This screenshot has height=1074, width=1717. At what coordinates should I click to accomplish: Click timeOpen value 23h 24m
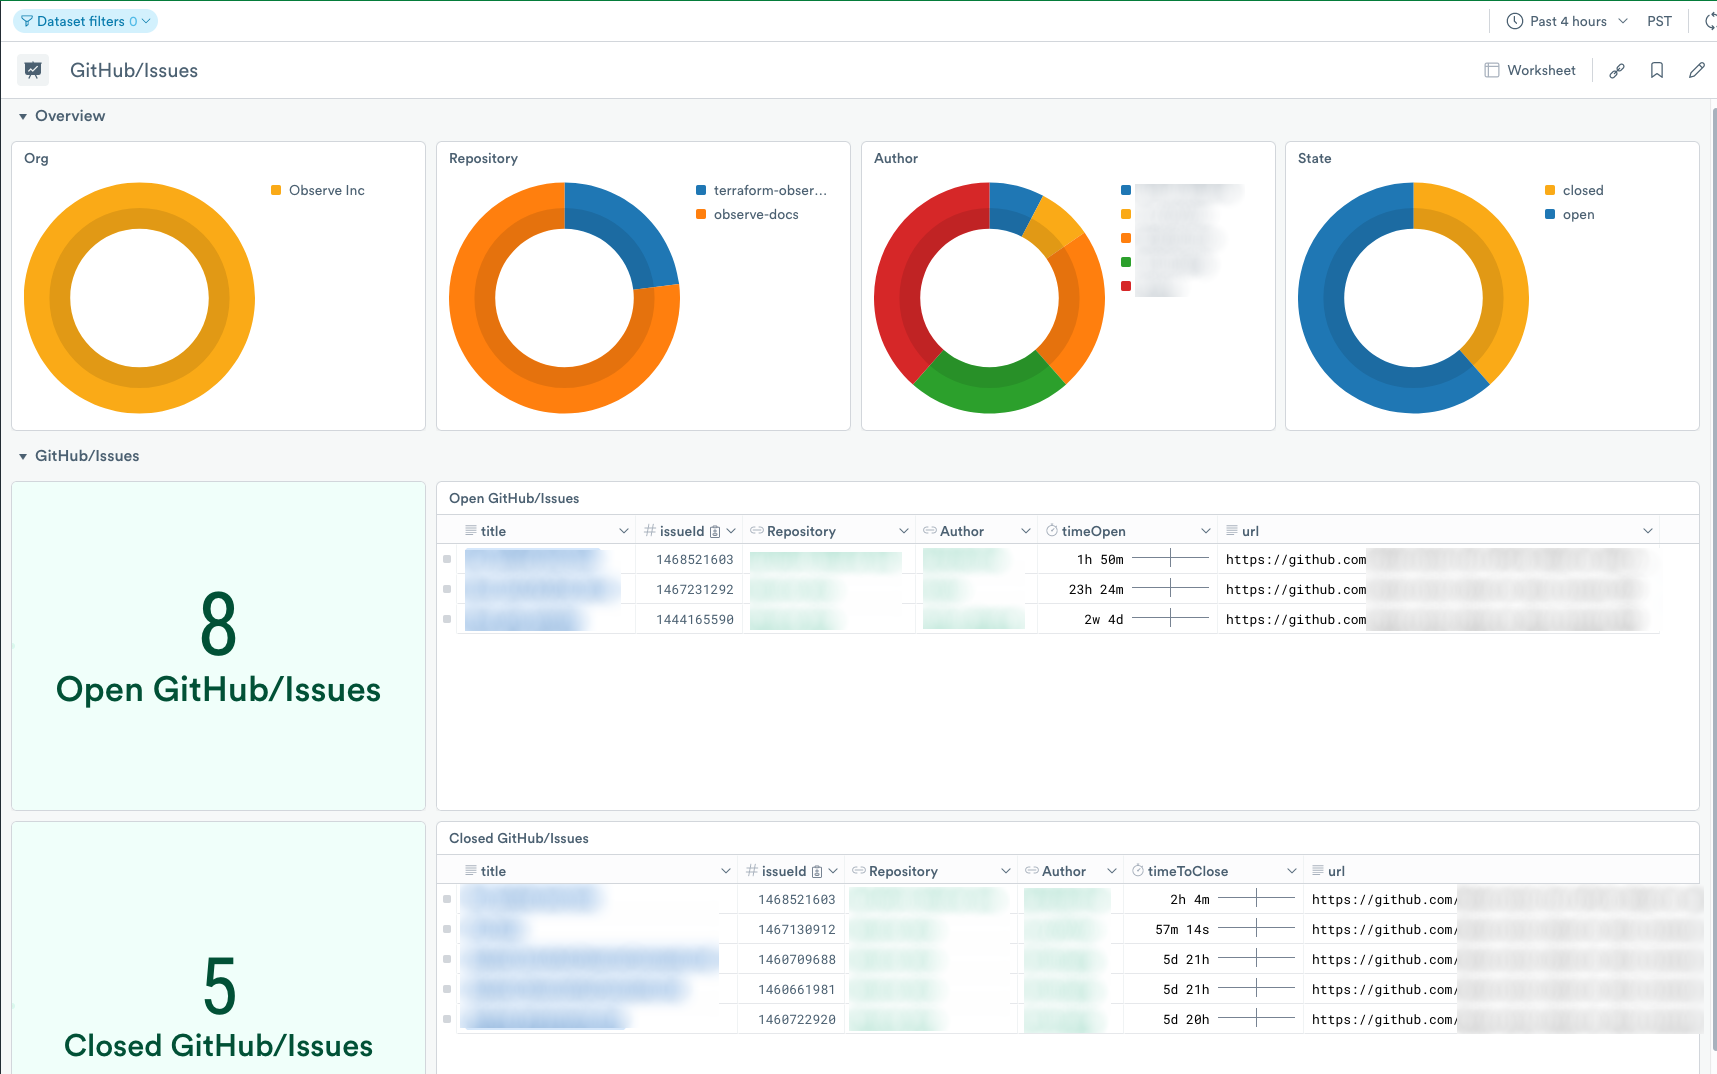pos(1096,590)
